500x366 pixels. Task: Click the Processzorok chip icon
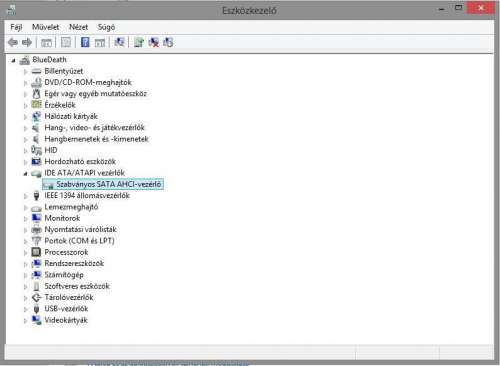36,252
